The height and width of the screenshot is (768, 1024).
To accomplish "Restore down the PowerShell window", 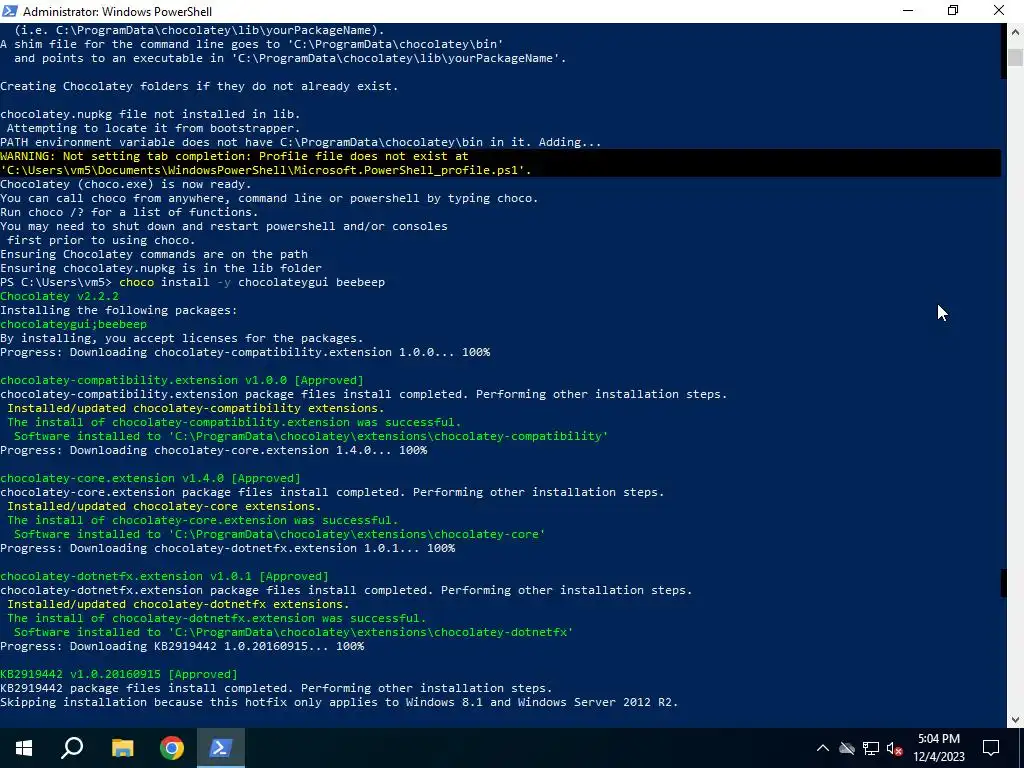I will point(953,10).
